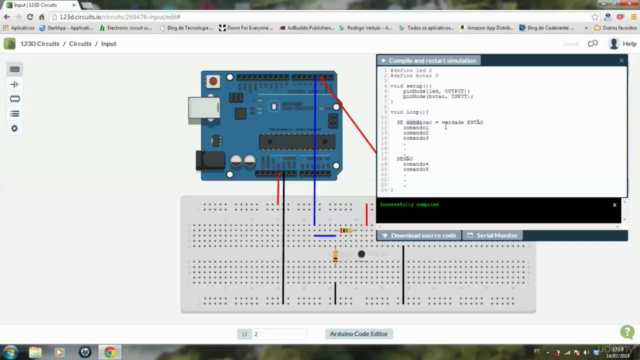Open the bill of materials list icon
The width and height of the screenshot is (640, 360).
tap(15, 113)
